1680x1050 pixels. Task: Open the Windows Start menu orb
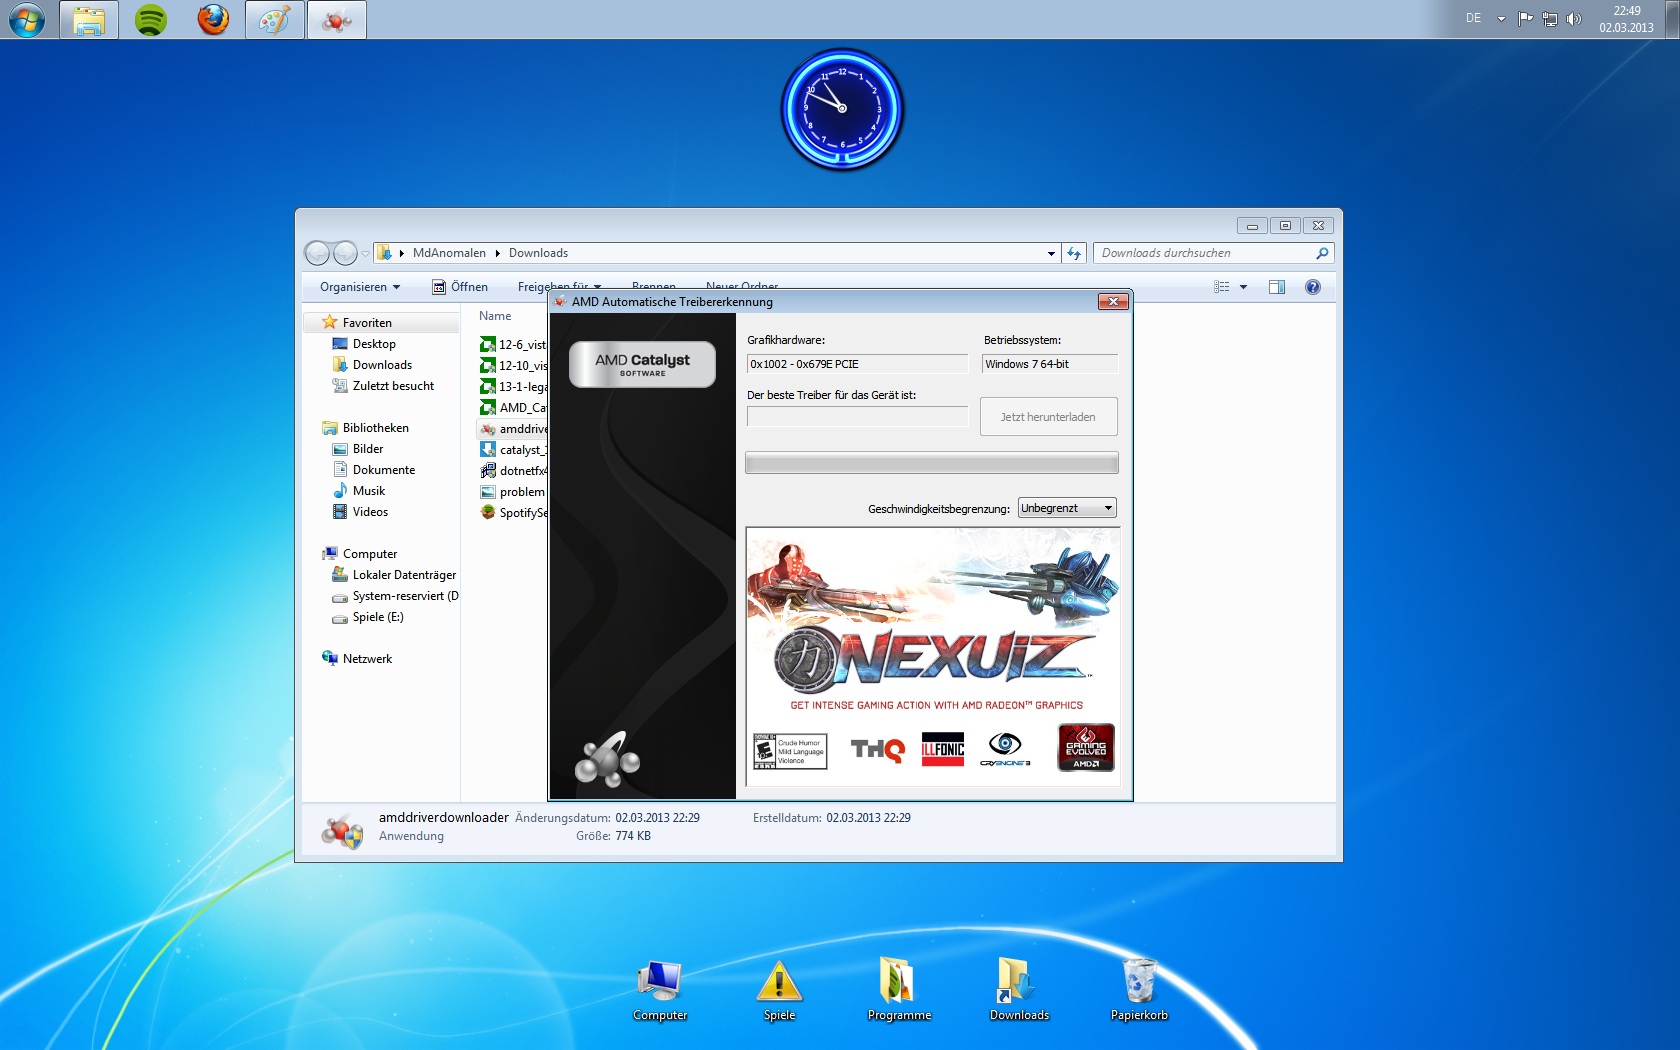click(27, 20)
